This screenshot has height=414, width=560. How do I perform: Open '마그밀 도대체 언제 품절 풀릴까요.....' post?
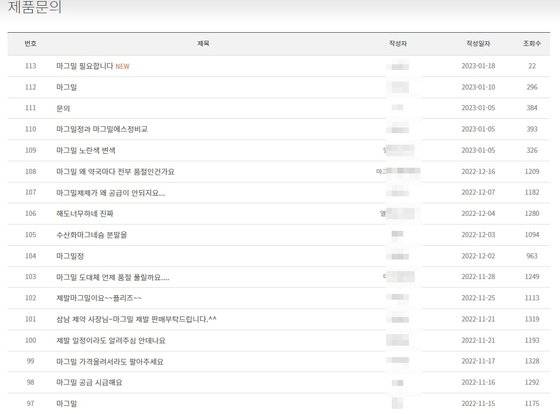(x=113, y=277)
